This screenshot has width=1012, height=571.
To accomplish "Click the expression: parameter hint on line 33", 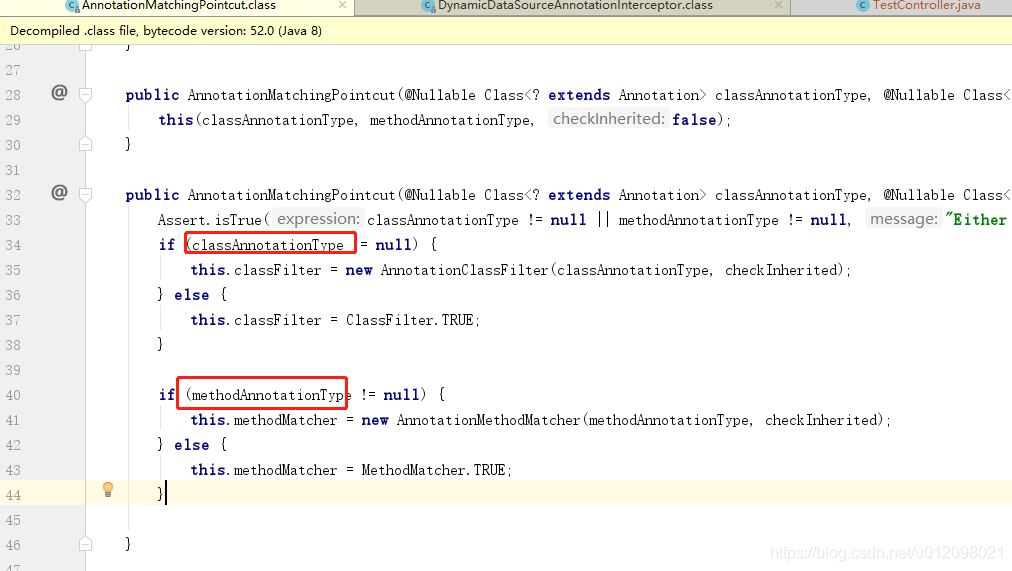I will pos(317,219).
